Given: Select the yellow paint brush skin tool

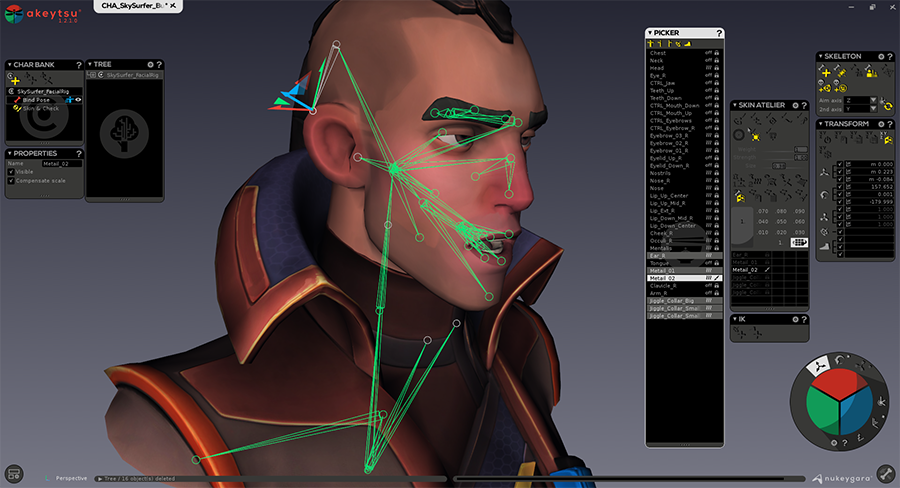Looking at the screenshot, I should point(755,137).
